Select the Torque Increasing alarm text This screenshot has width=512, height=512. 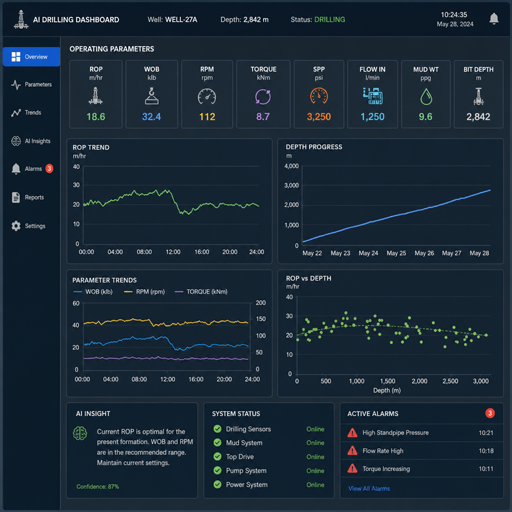(x=386, y=469)
